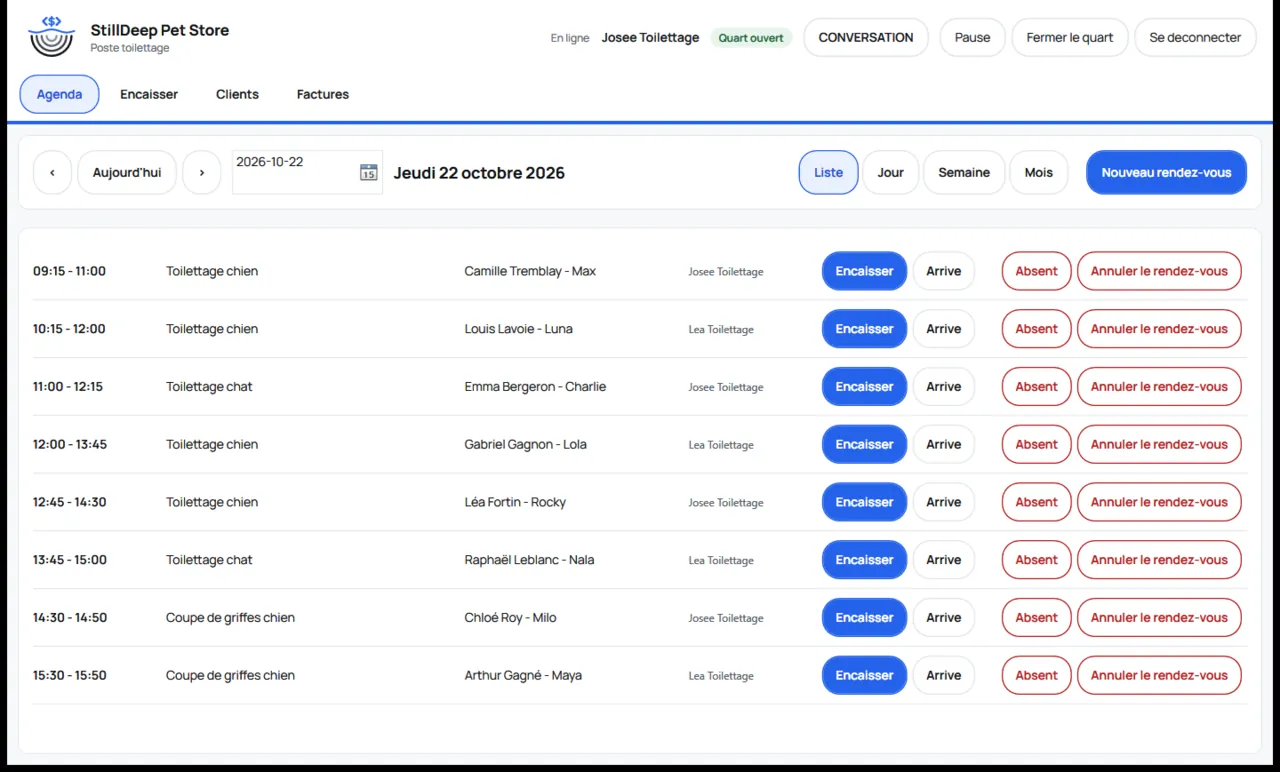Go to previous day with left chevron

pos(52,172)
